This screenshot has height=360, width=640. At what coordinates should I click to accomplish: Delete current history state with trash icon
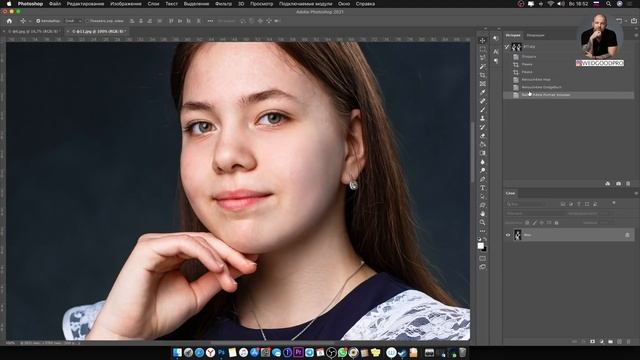point(628,184)
